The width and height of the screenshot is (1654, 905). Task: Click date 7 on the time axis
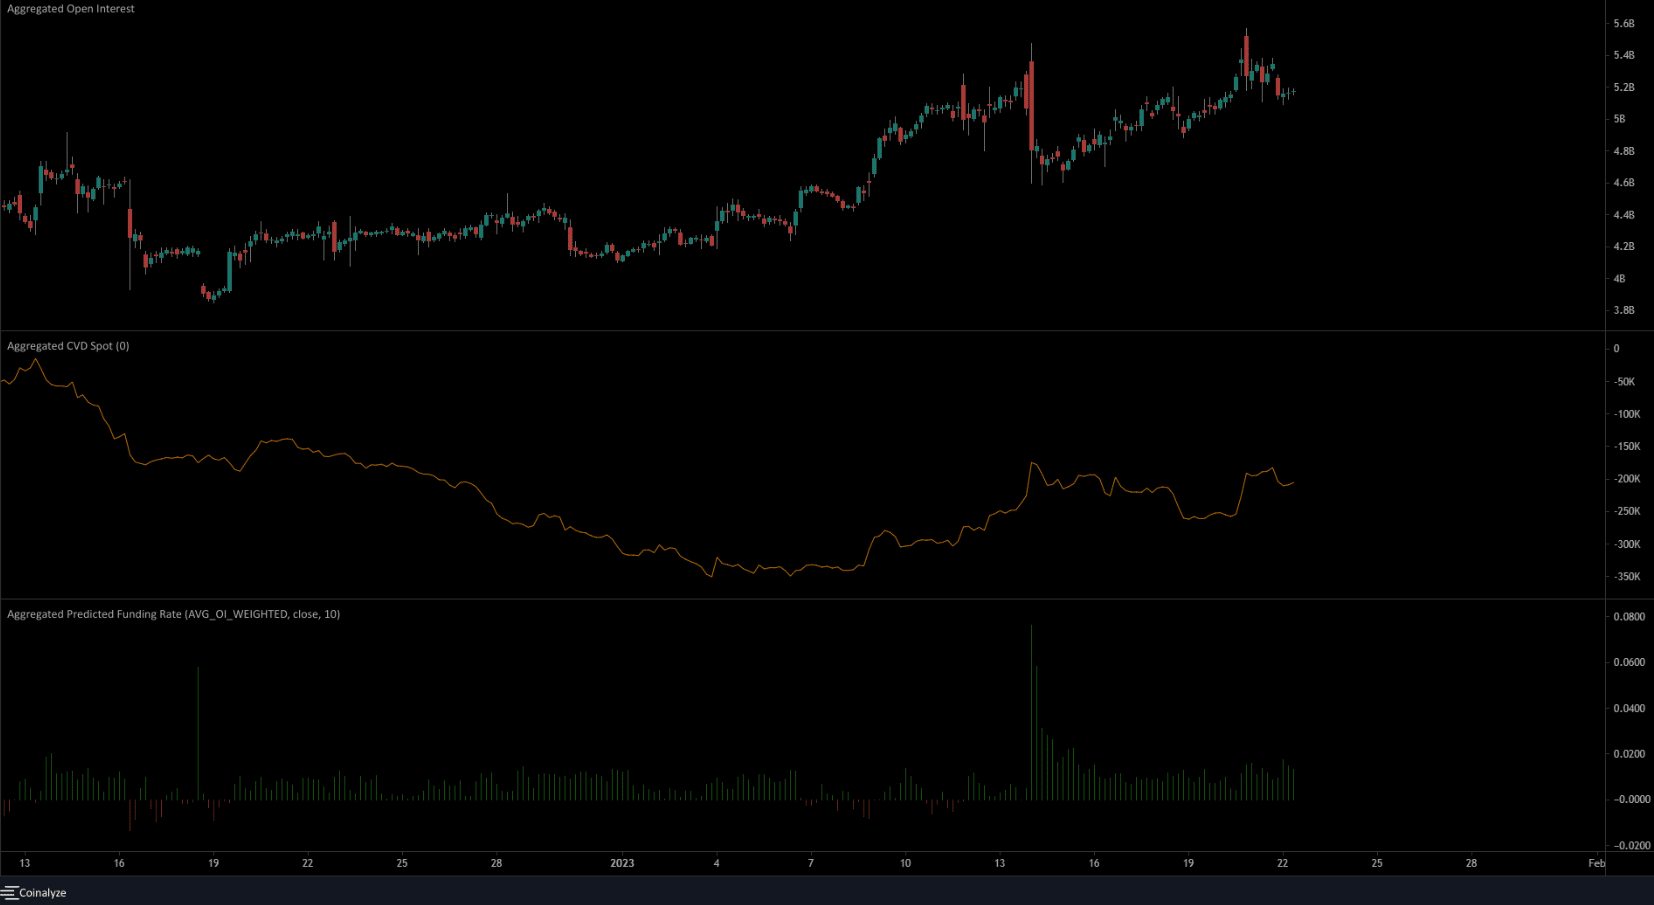point(811,863)
